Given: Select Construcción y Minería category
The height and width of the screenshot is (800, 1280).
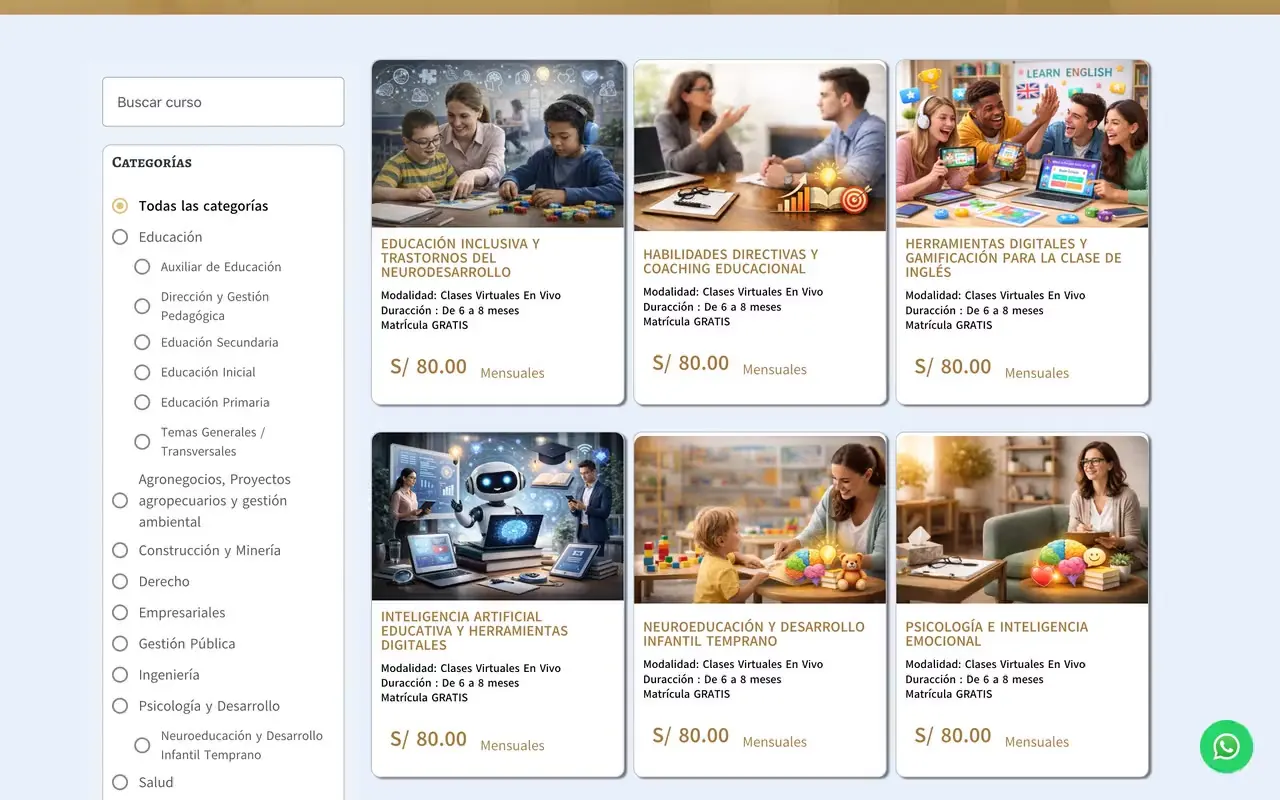Looking at the screenshot, I should [120, 550].
